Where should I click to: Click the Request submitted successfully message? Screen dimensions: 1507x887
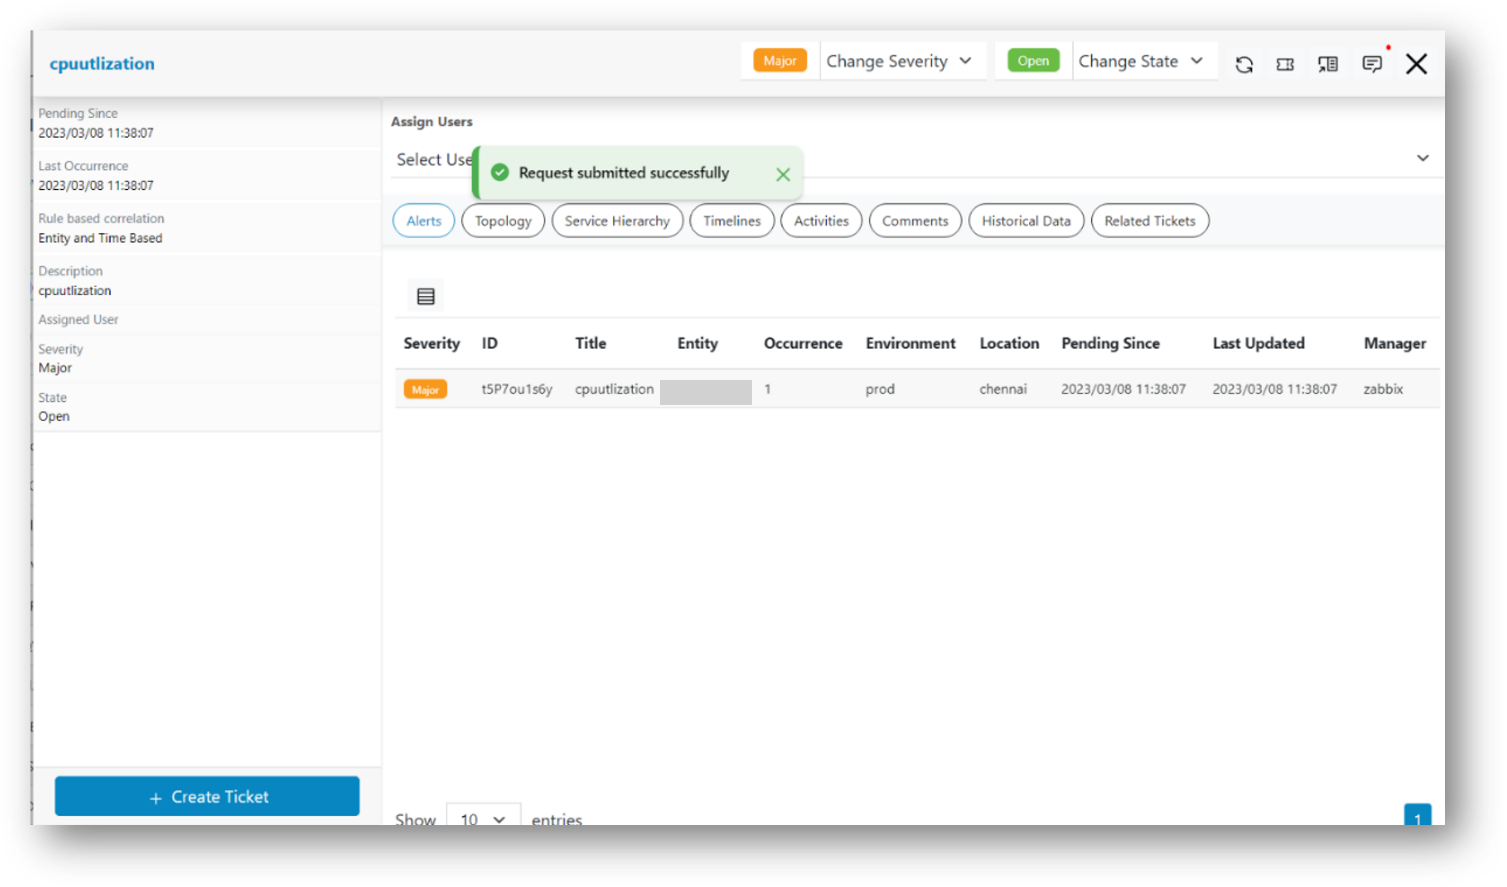point(624,173)
